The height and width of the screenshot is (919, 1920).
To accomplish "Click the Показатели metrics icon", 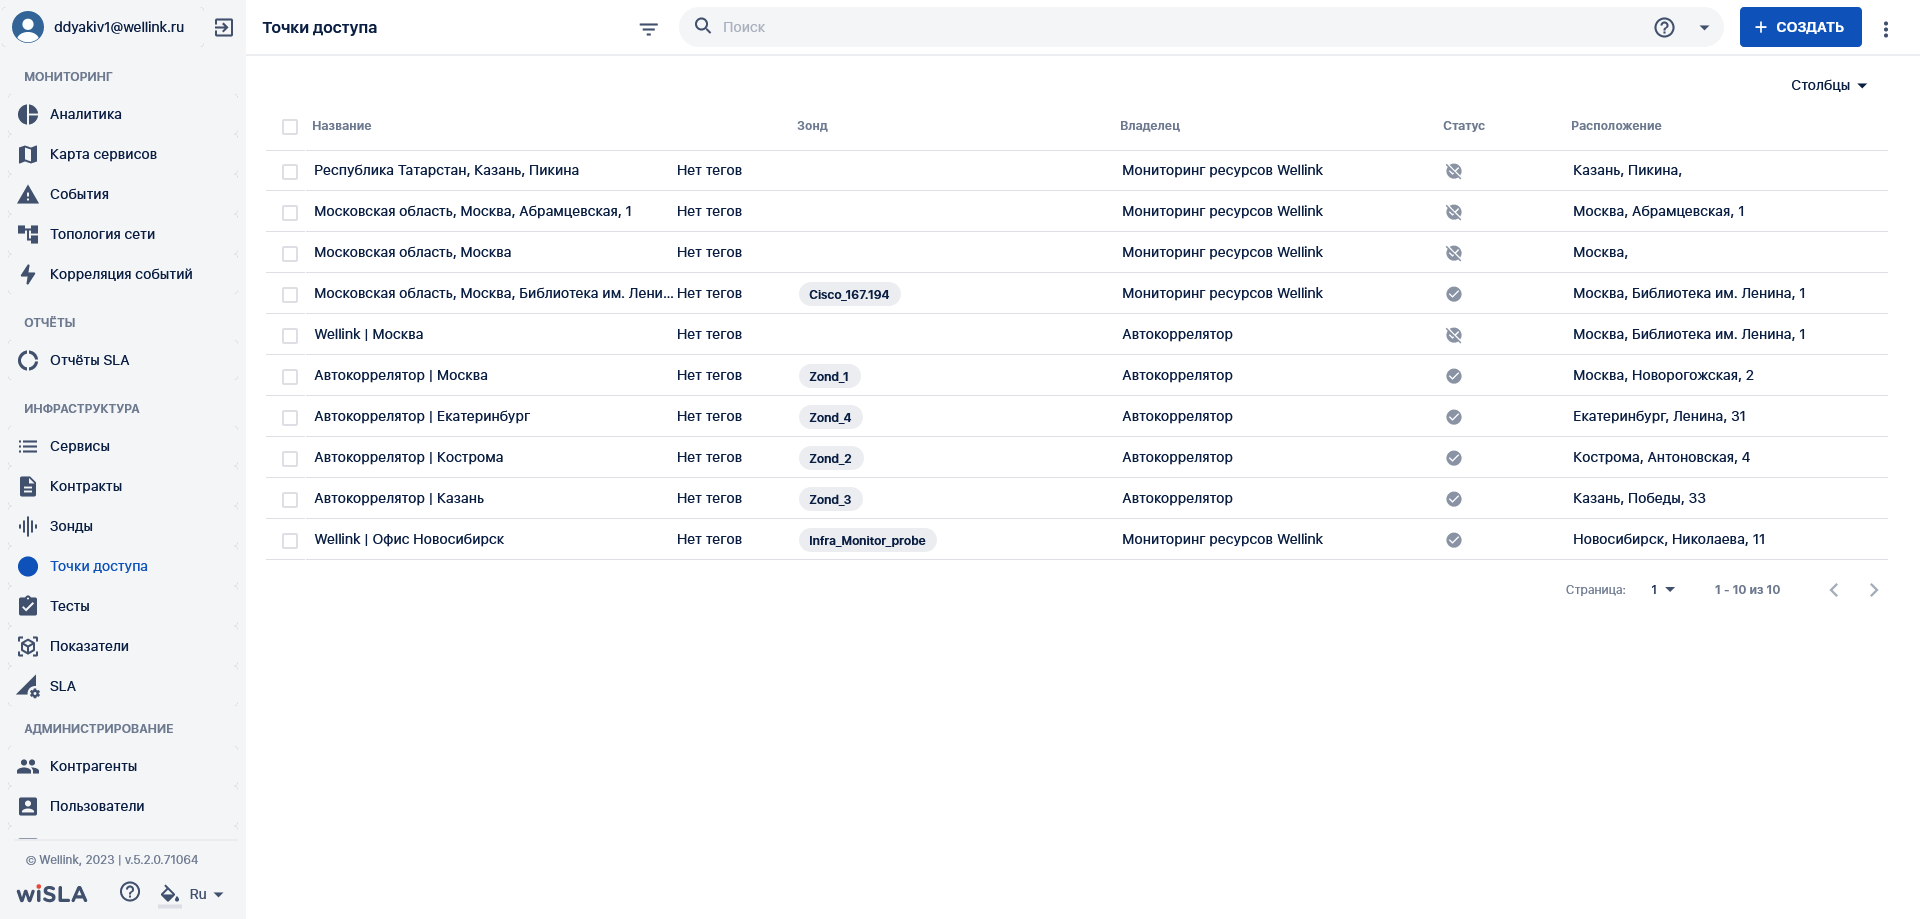I will click(x=28, y=646).
